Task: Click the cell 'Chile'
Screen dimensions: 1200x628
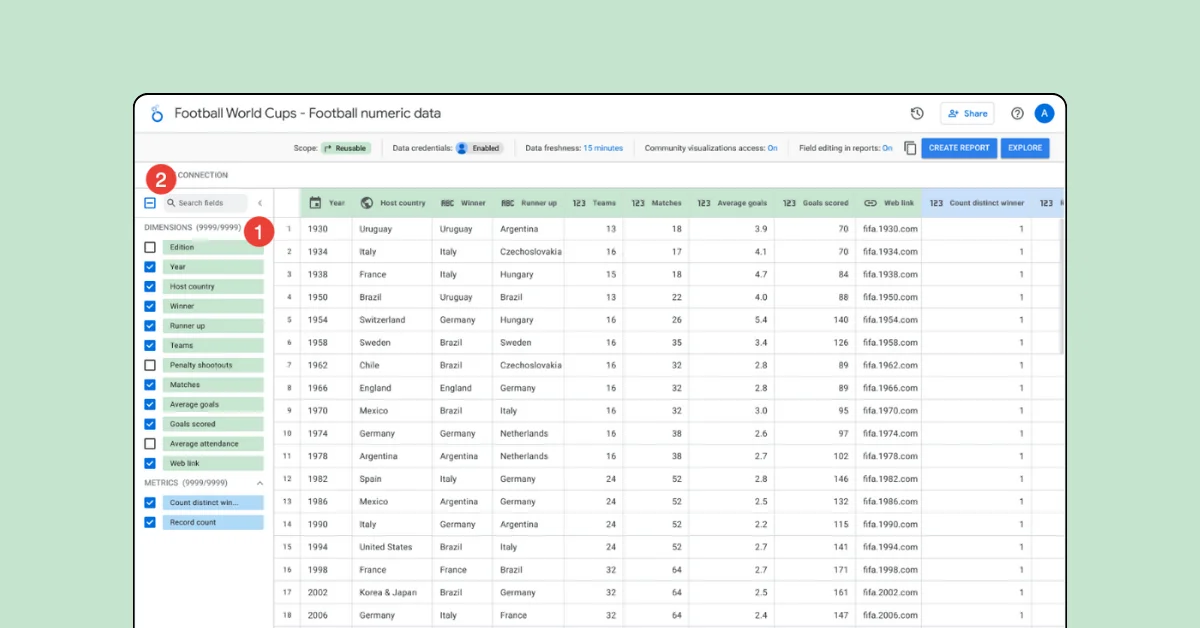Action: [369, 365]
